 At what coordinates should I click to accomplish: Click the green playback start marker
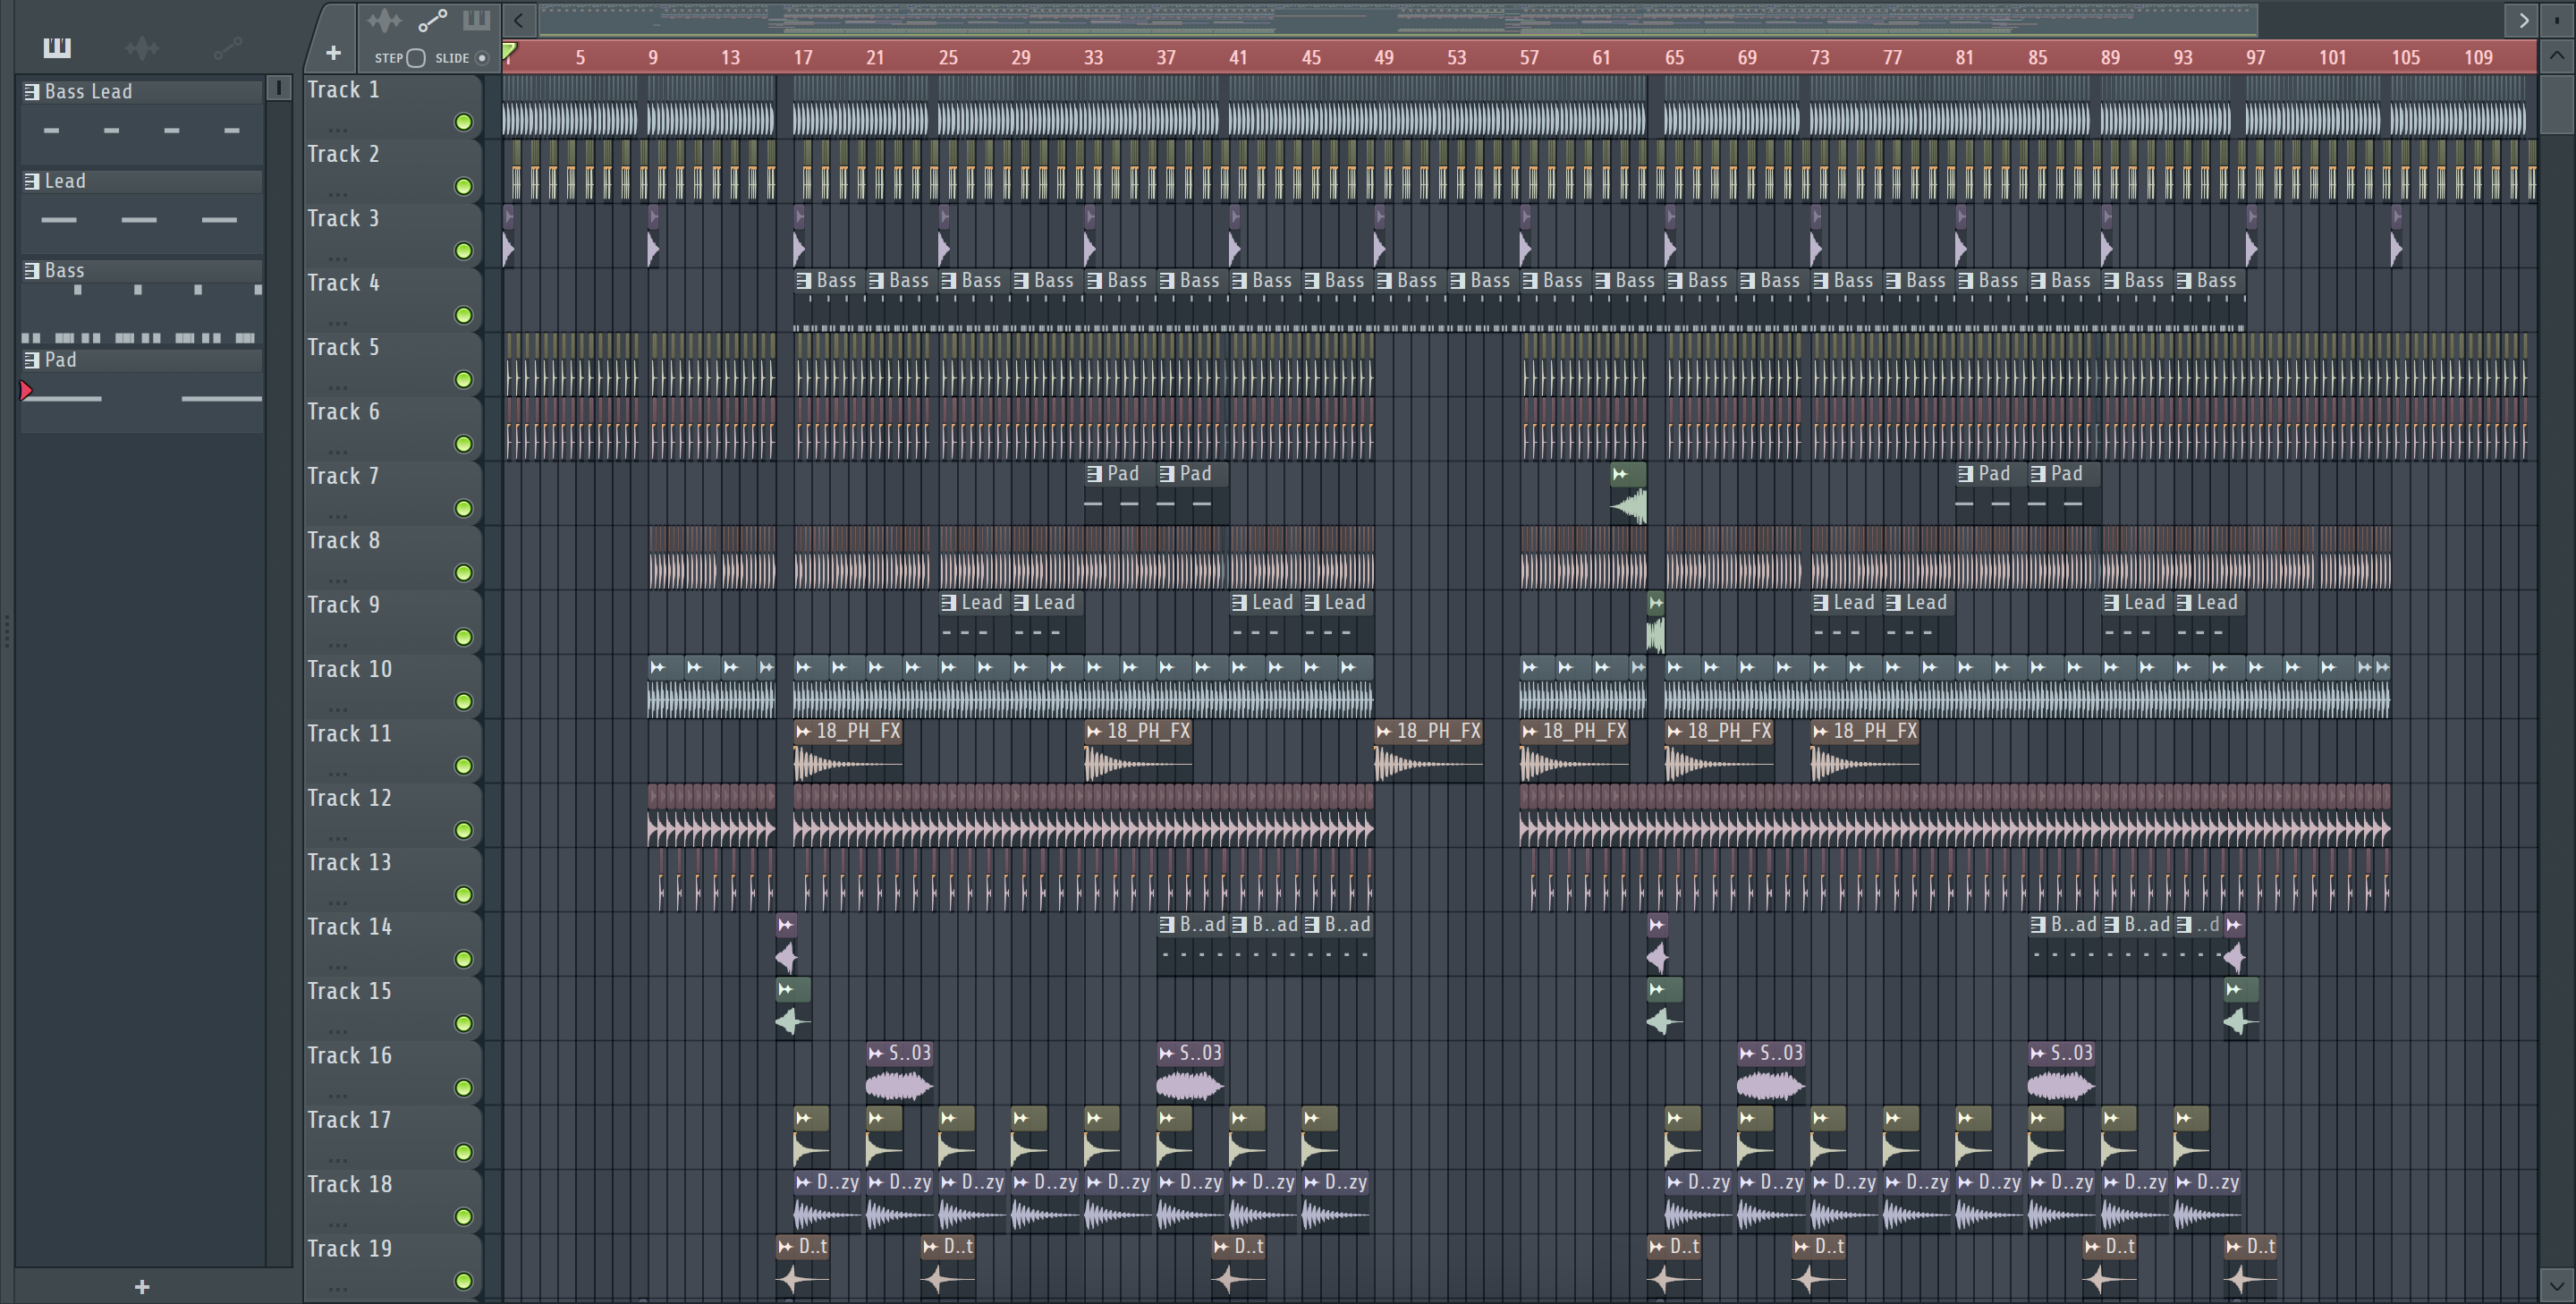pyautogui.click(x=509, y=50)
